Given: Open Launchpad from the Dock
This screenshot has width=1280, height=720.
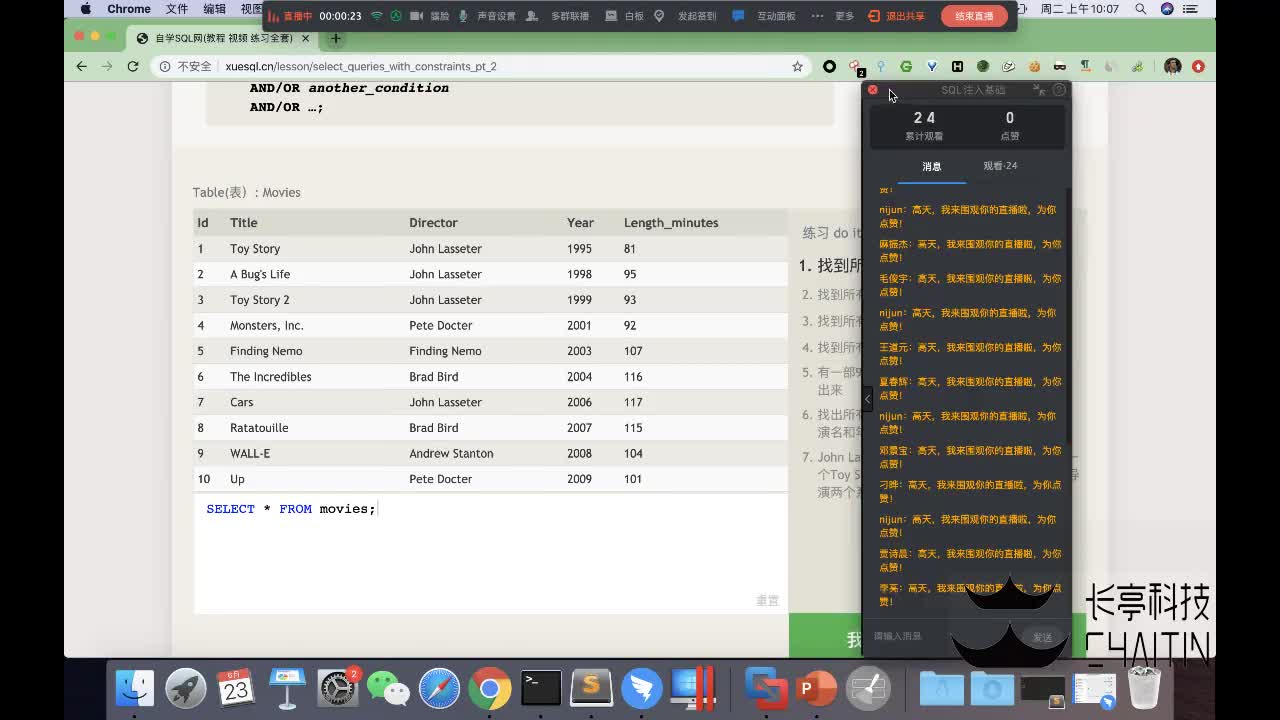Looking at the screenshot, I should 186,688.
